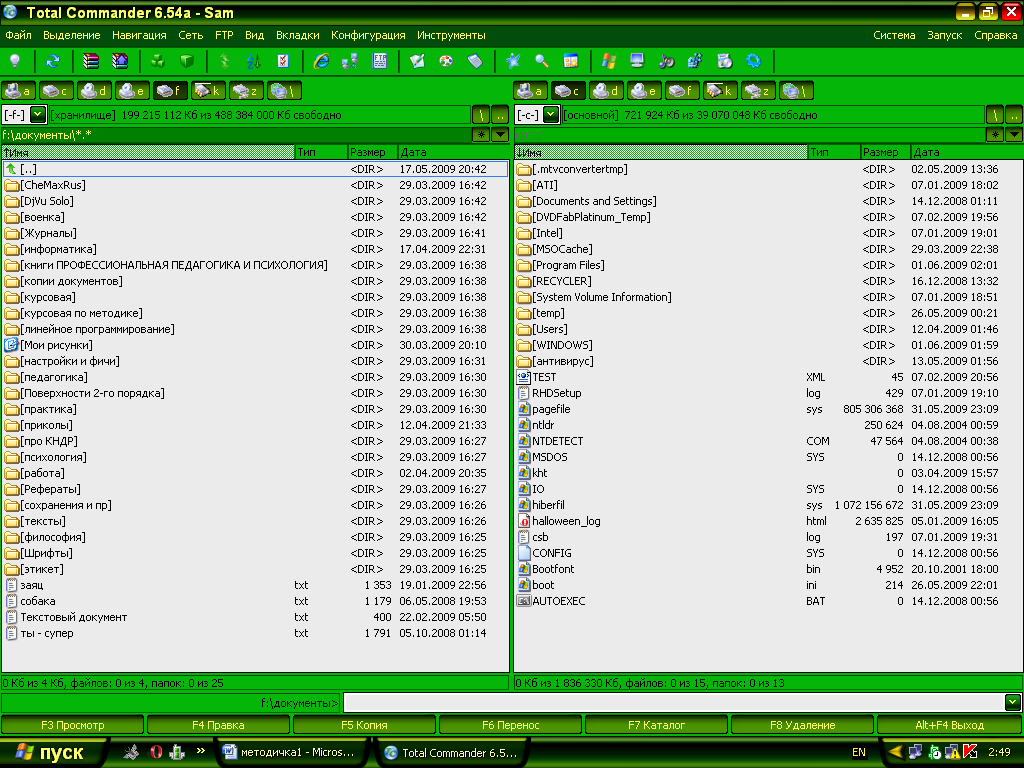Click the window-with-star toolbar icon
The width and height of the screenshot is (1024, 768).
coord(571,61)
